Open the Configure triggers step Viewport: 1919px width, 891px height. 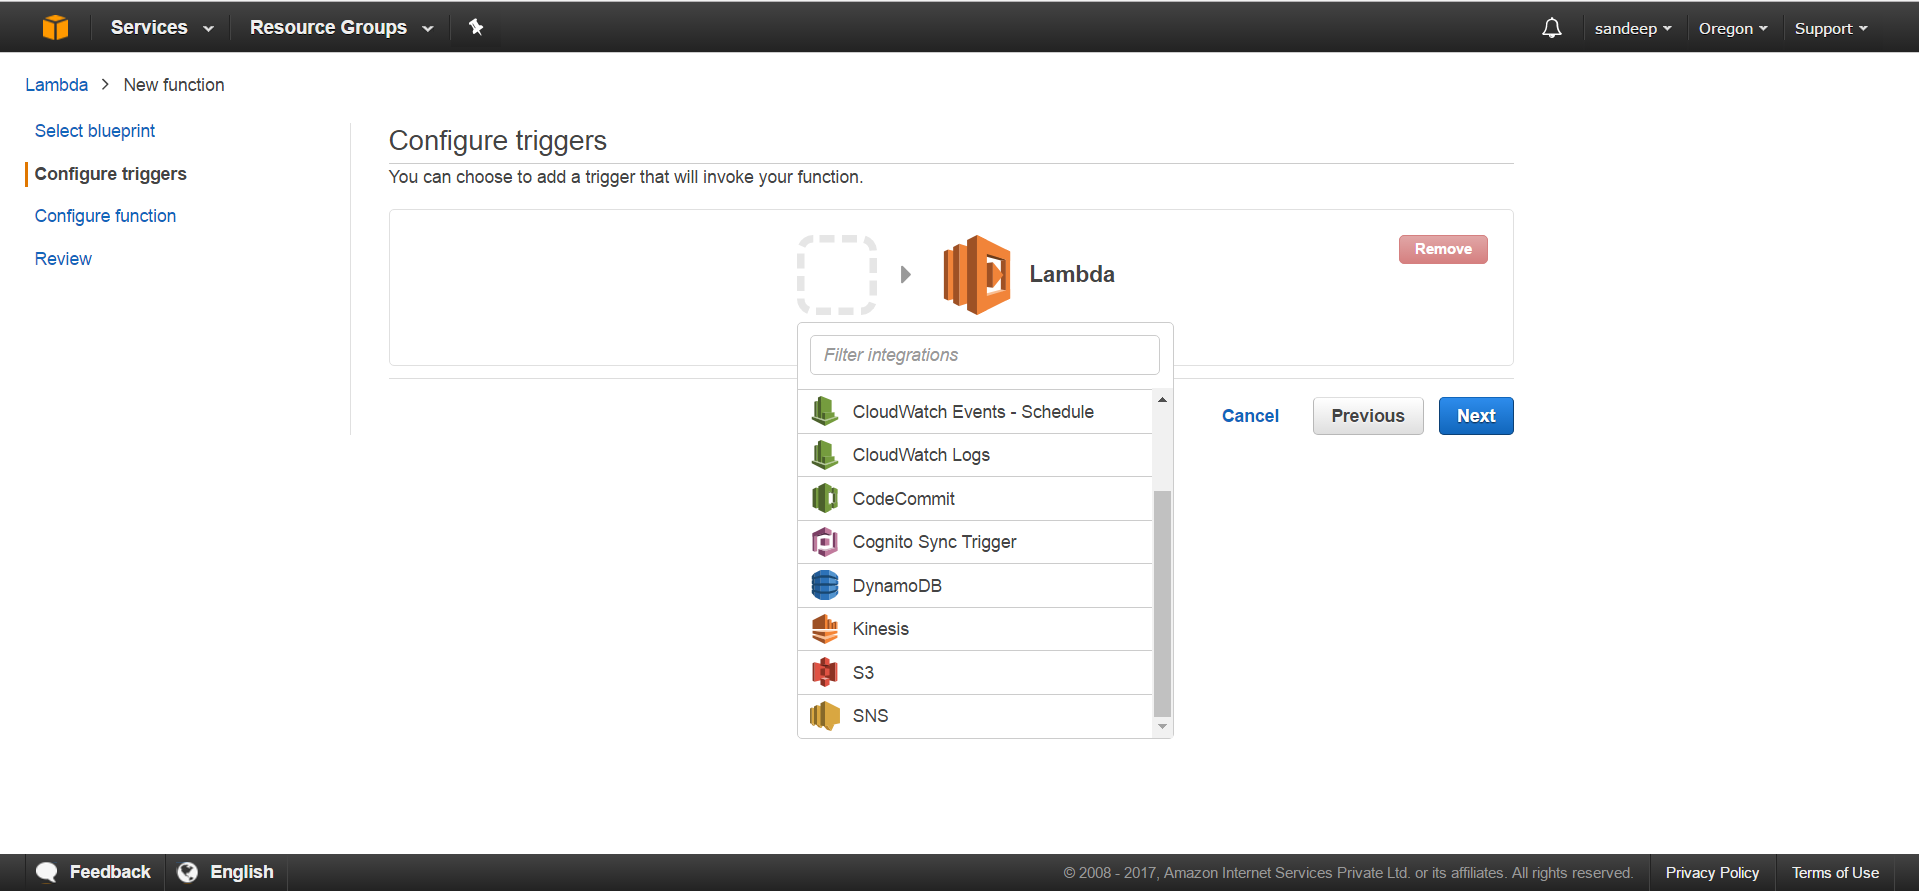pyautogui.click(x=111, y=174)
